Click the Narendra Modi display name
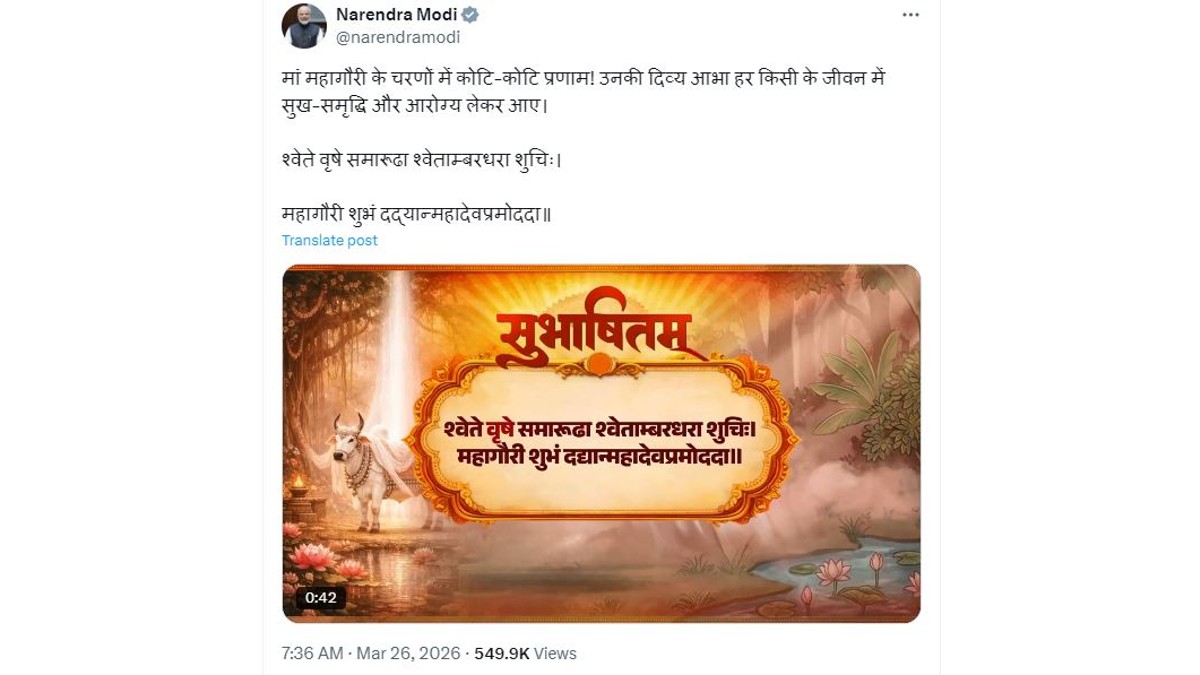The height and width of the screenshot is (675, 1200). click(x=396, y=14)
